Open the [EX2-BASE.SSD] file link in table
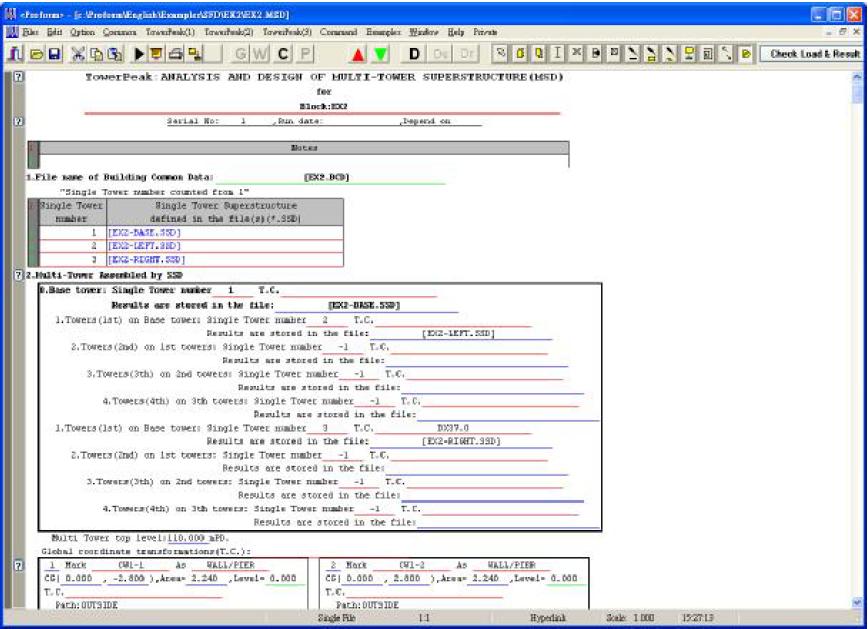The width and height of the screenshot is (868, 629). click(144, 233)
